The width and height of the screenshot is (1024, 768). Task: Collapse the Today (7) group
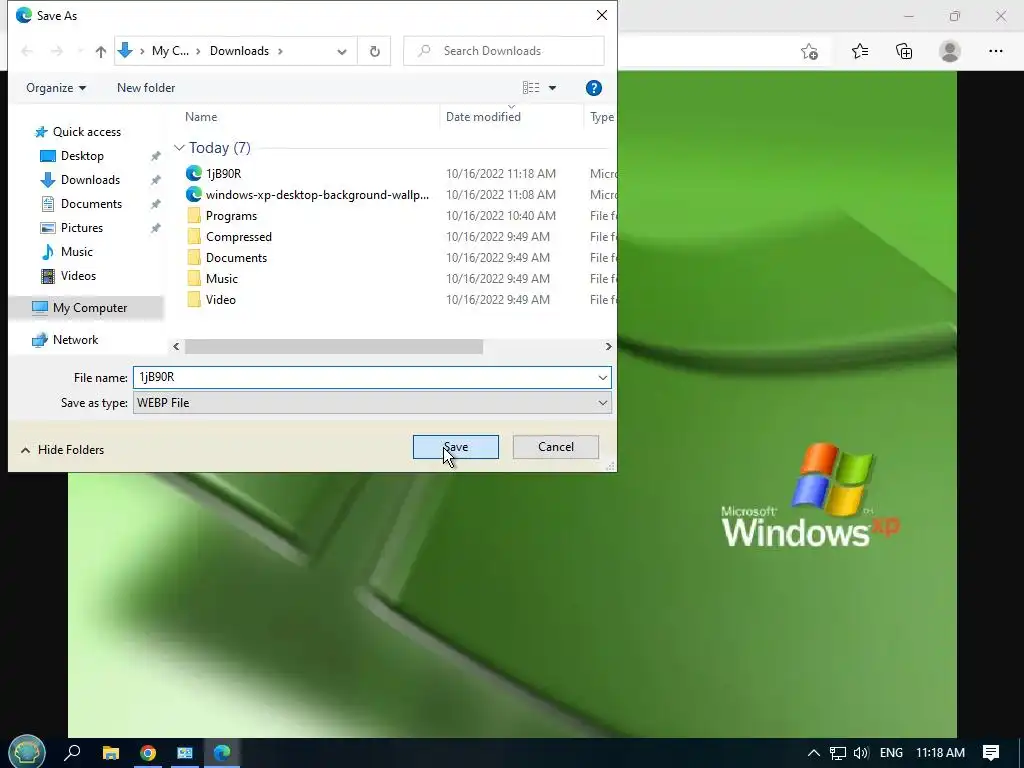(179, 148)
